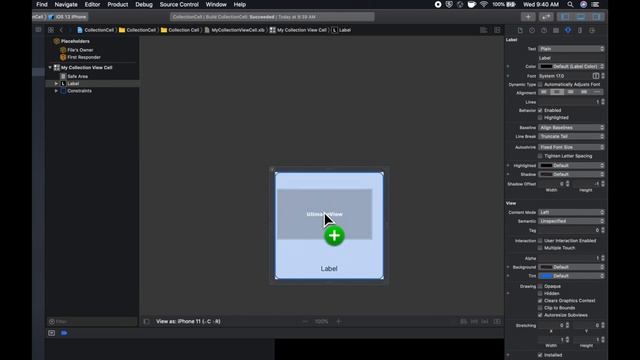Viewport: 640px width, 360px height.
Task: Open the History inspector tab
Action: [x=532, y=30]
